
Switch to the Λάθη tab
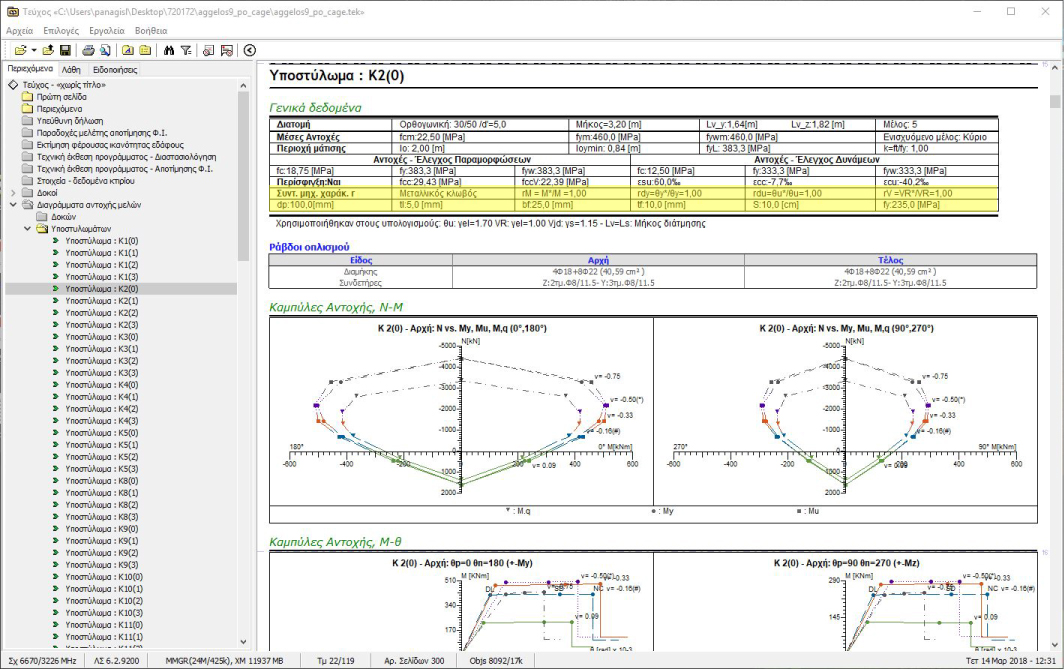(71, 70)
